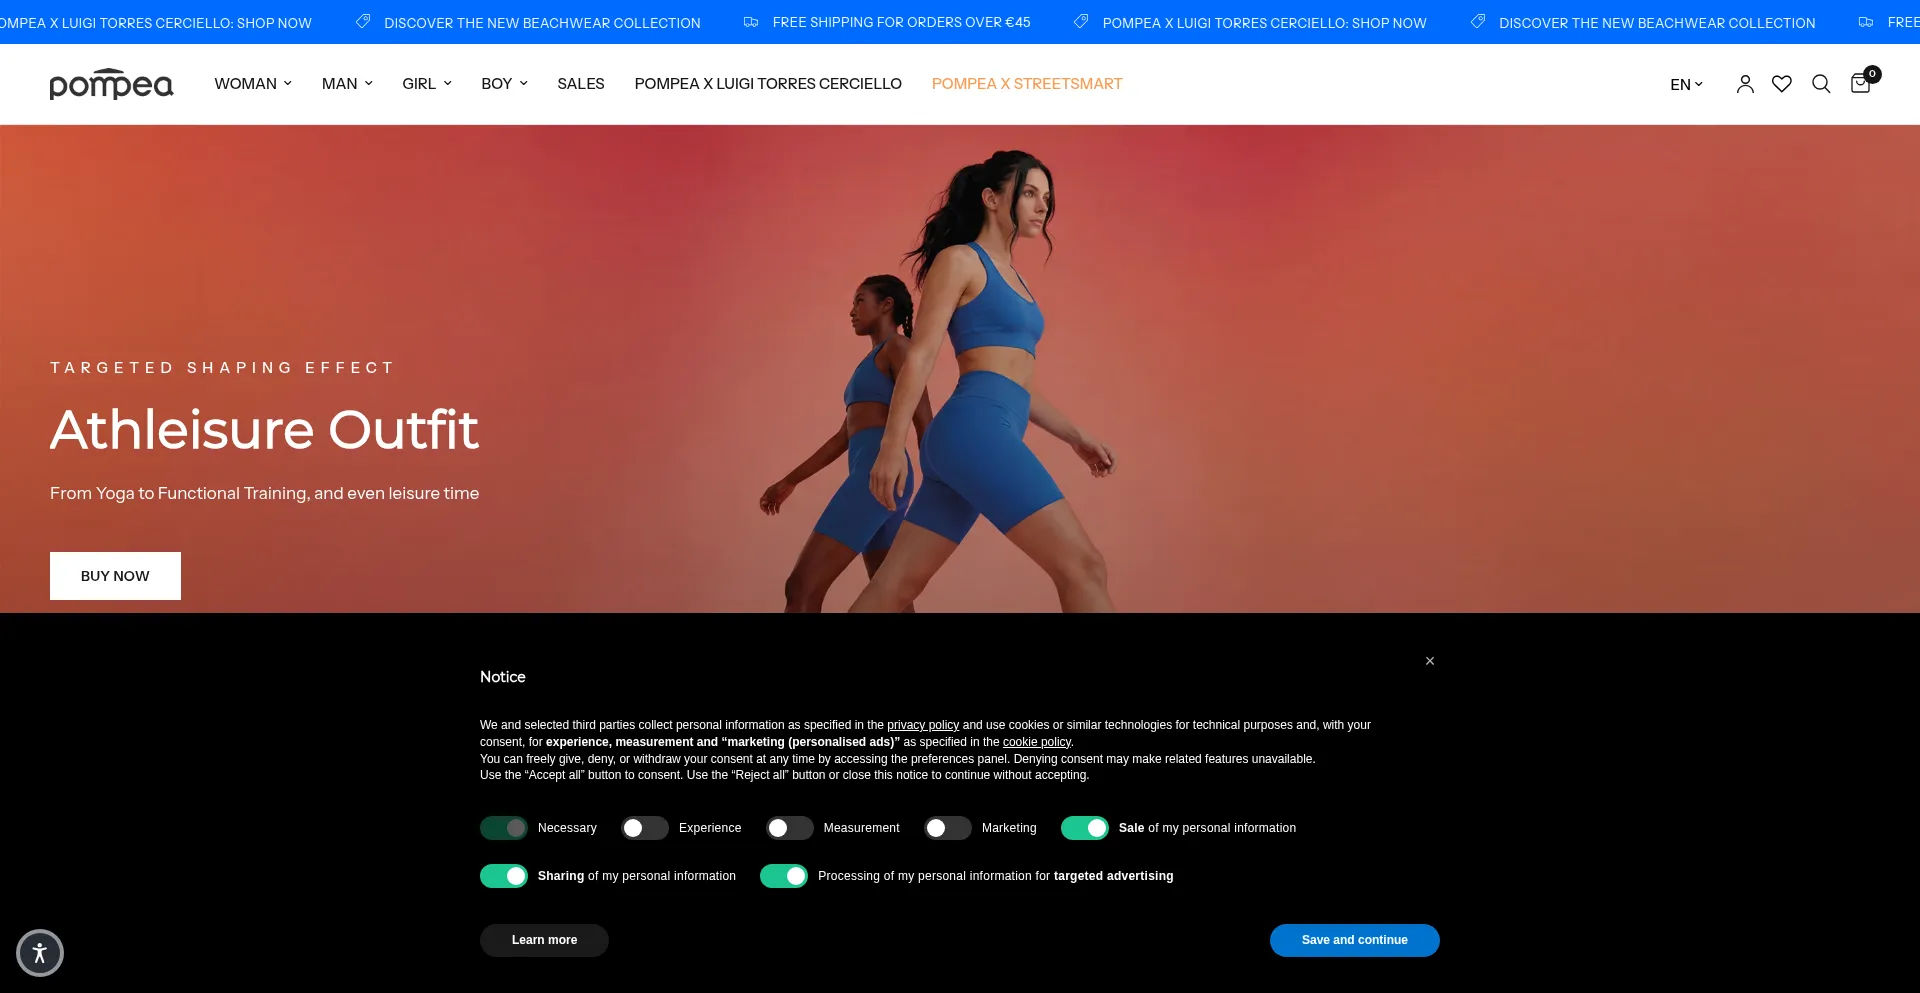
Task: Go to Pompea logo homepage
Action: [x=111, y=85]
